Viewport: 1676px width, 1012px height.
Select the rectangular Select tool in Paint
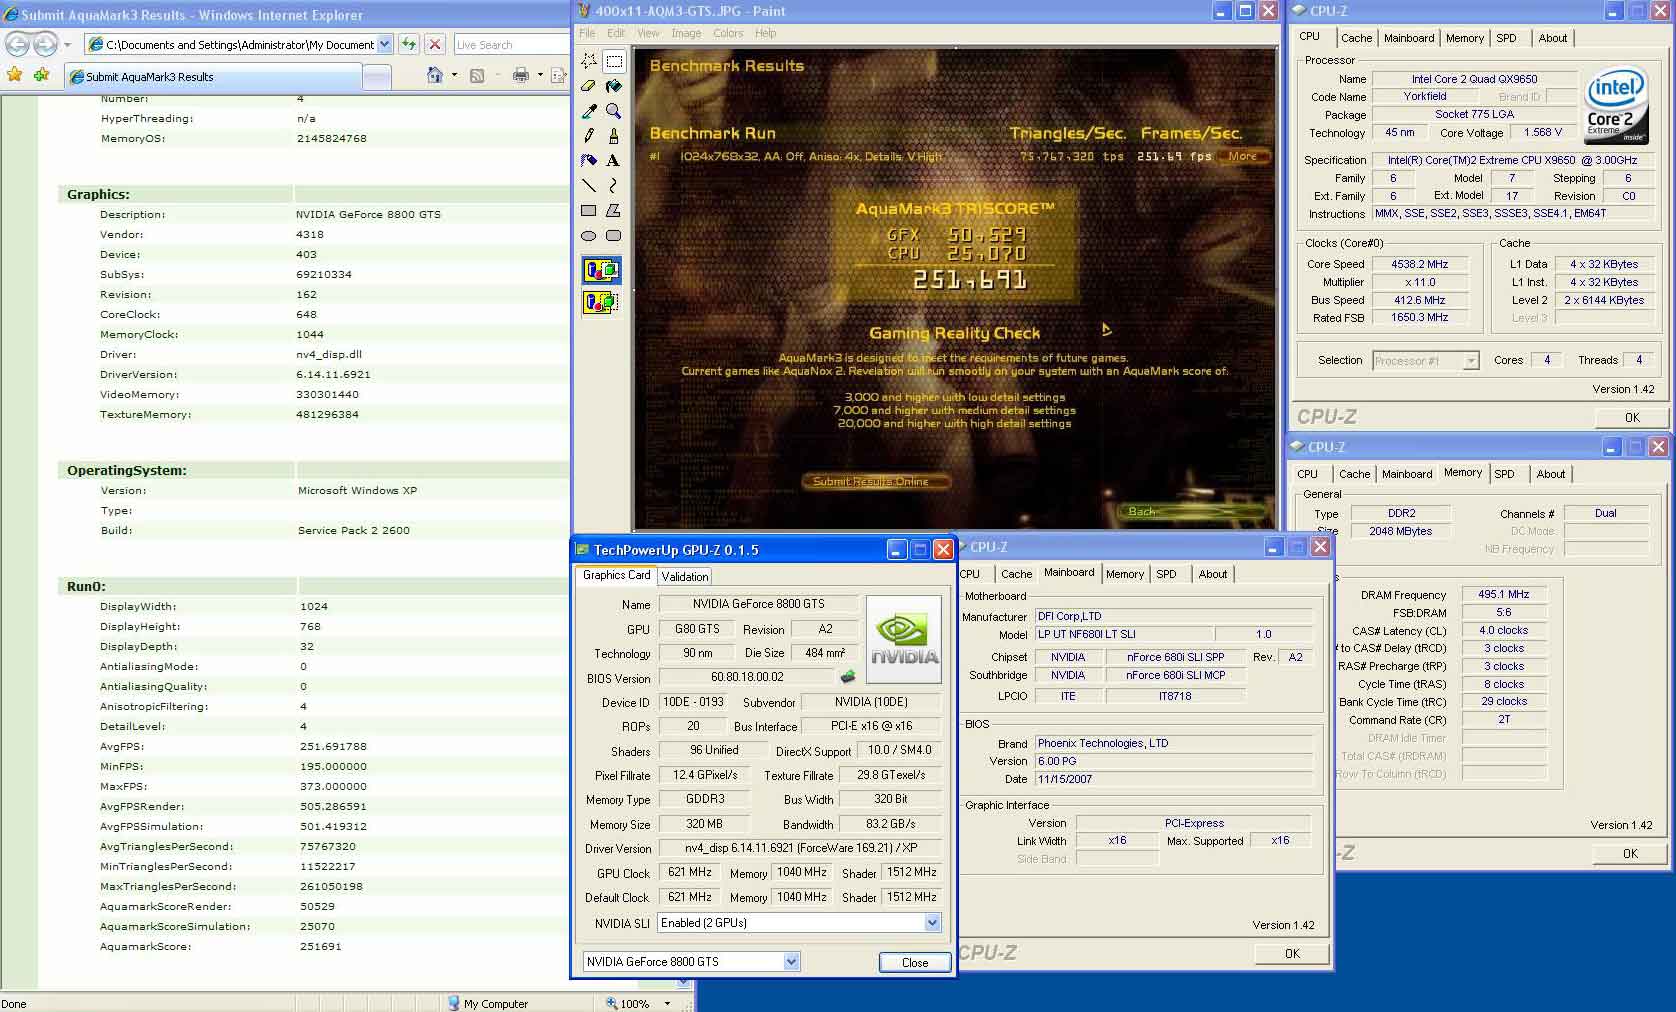pyautogui.click(x=614, y=61)
